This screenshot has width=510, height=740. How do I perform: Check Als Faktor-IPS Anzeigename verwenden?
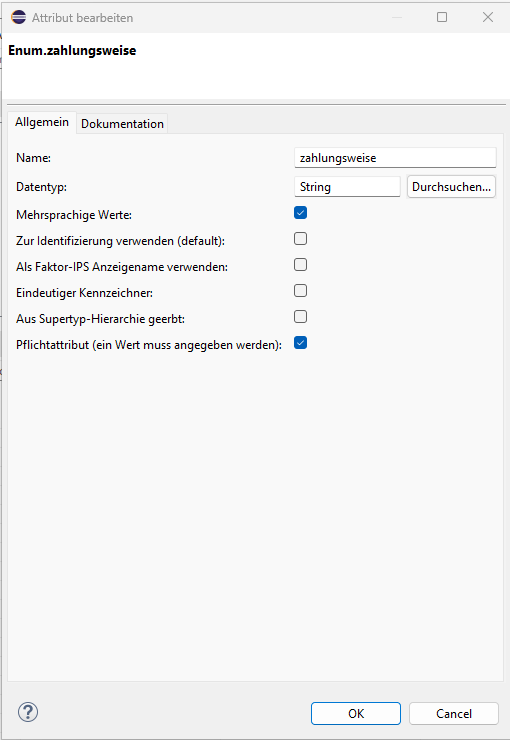(x=301, y=265)
